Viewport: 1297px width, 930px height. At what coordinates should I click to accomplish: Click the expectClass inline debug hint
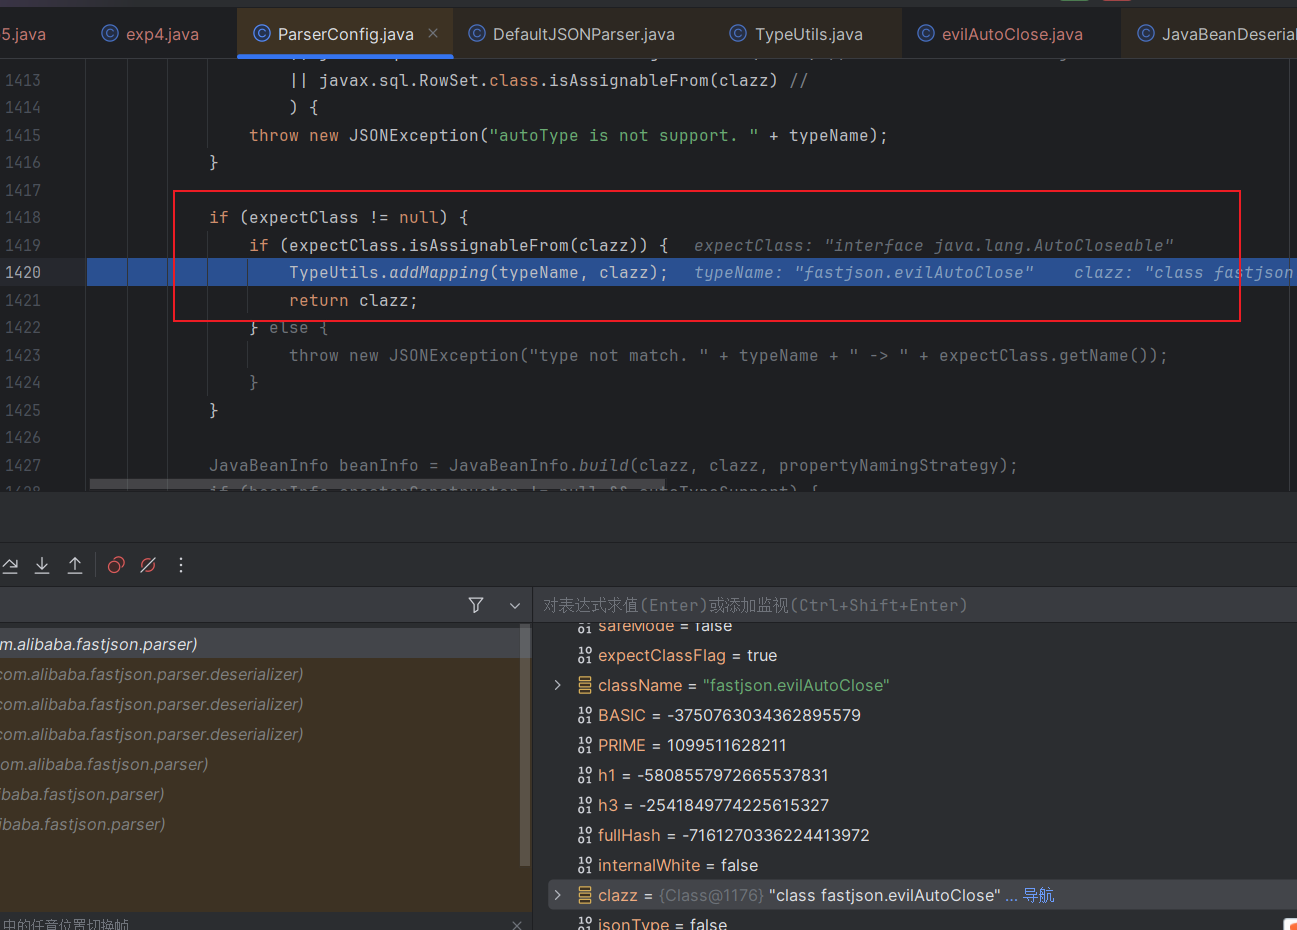pos(934,245)
